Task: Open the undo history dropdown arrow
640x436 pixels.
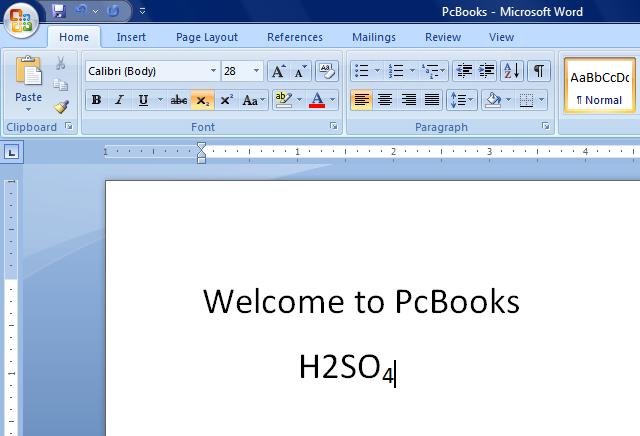Action: (x=96, y=11)
